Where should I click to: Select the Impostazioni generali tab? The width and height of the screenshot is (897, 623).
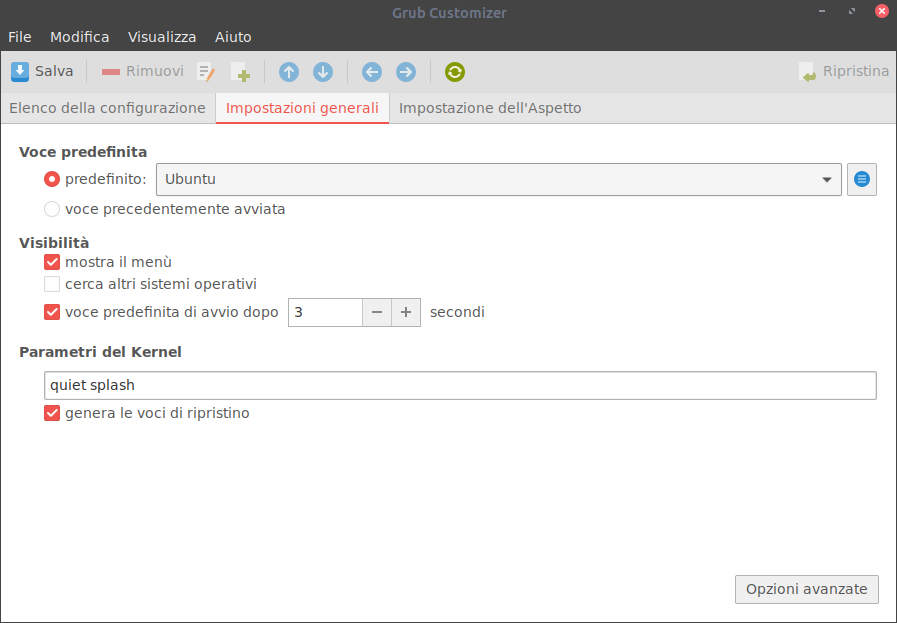click(x=302, y=108)
